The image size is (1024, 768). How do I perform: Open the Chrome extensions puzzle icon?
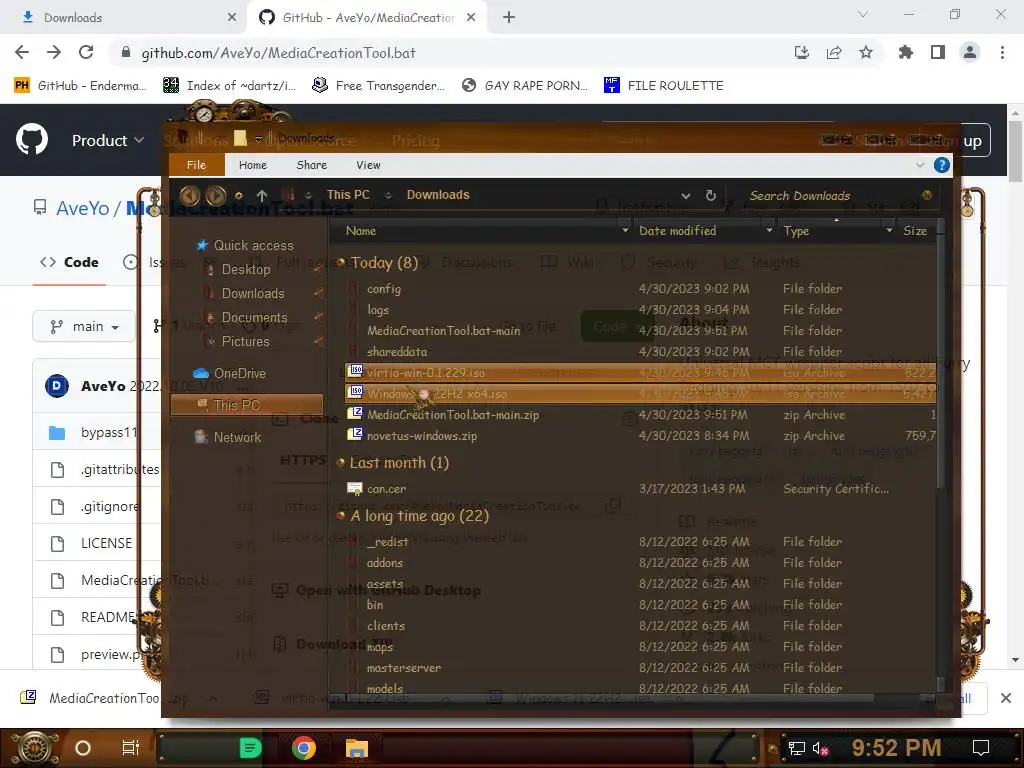(905, 52)
